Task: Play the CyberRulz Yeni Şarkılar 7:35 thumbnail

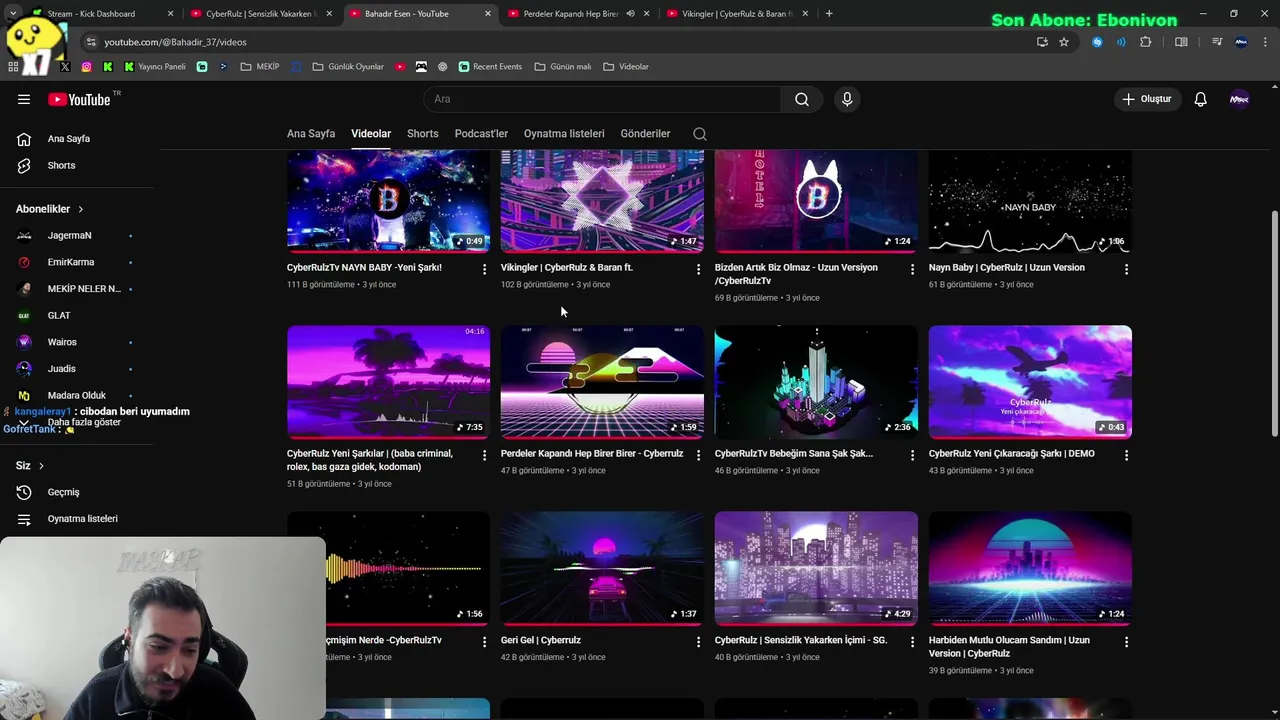Action: tap(388, 382)
